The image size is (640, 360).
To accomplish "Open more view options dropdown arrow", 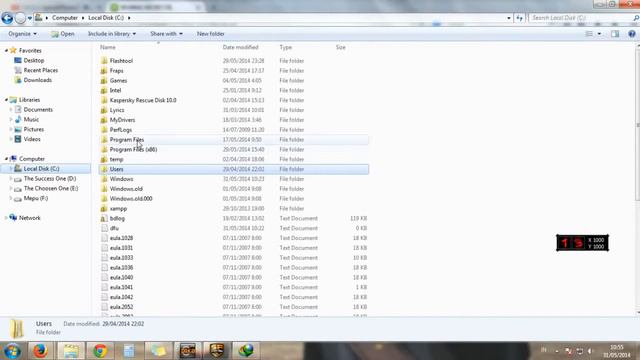I will pyautogui.click(x=599, y=34).
